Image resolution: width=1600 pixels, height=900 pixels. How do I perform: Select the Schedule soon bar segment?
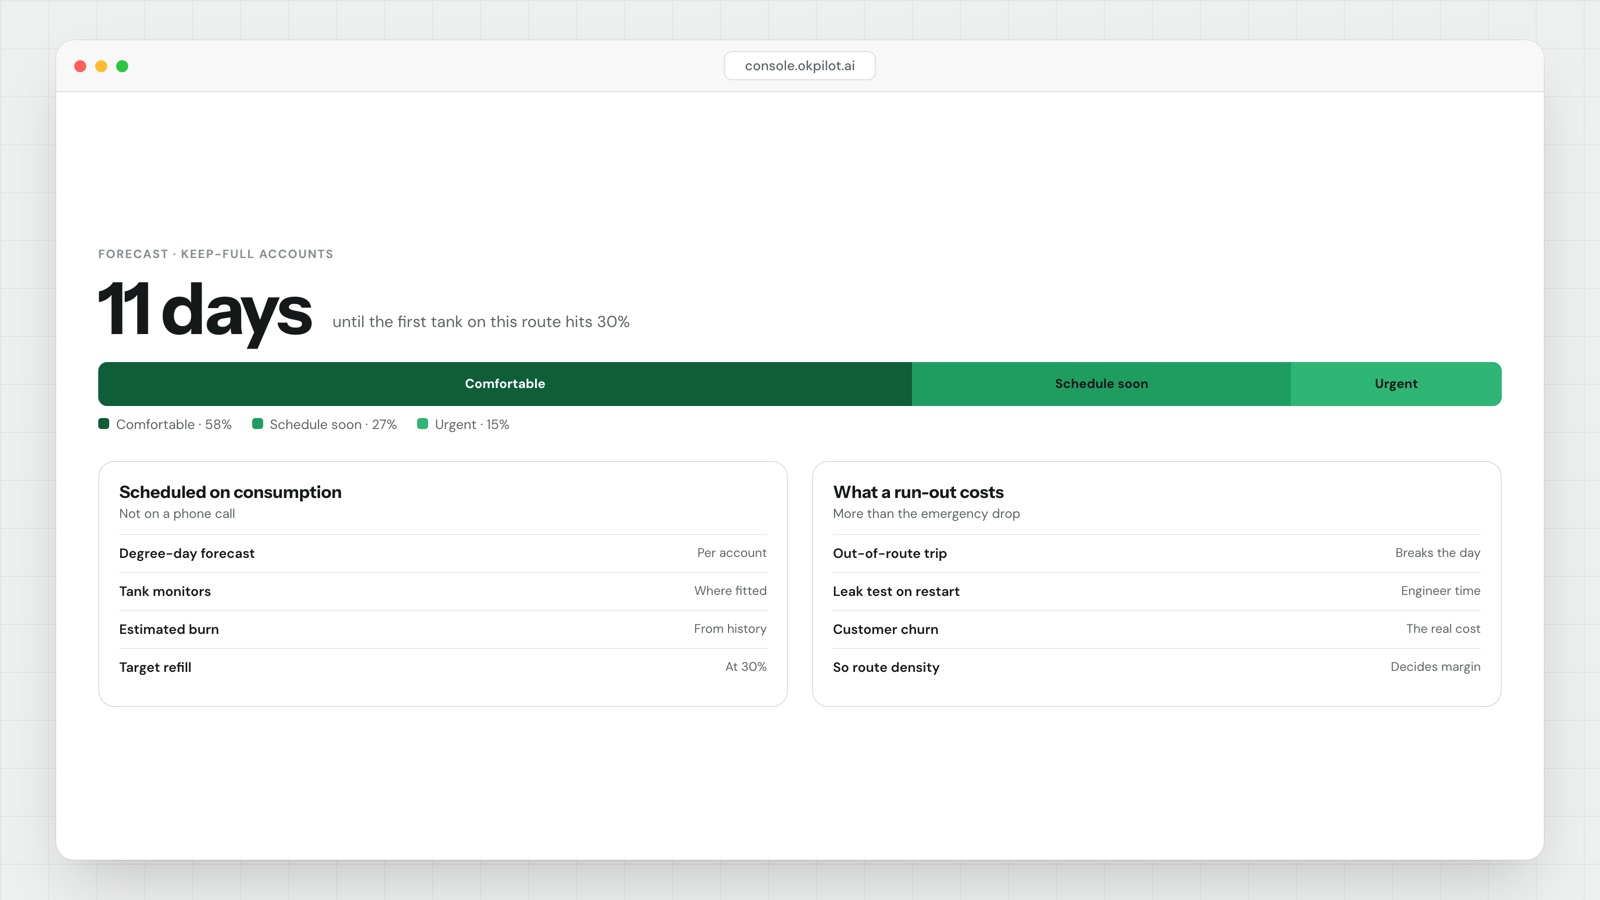coord(1101,384)
